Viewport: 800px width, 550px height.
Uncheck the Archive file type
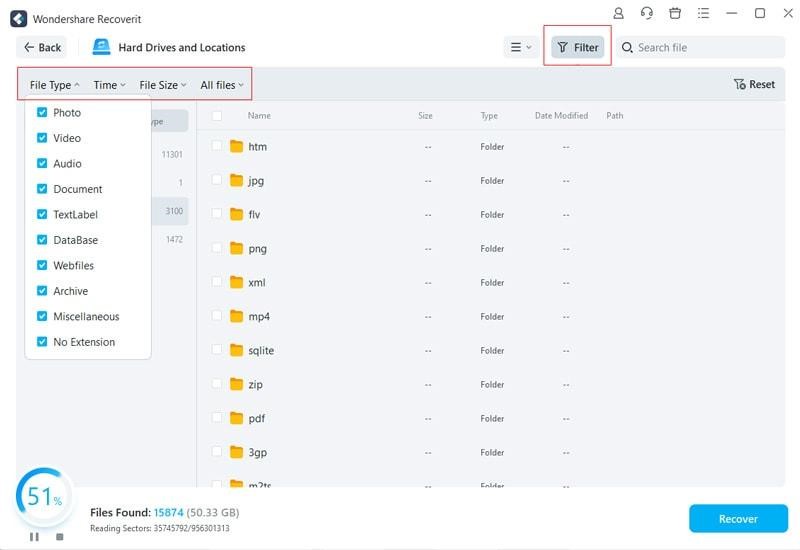42,291
